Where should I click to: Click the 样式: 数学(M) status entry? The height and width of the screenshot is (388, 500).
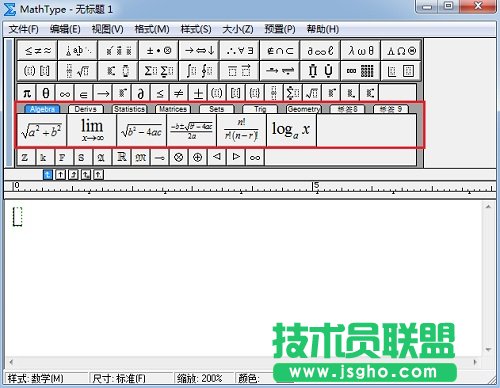(x=35, y=379)
